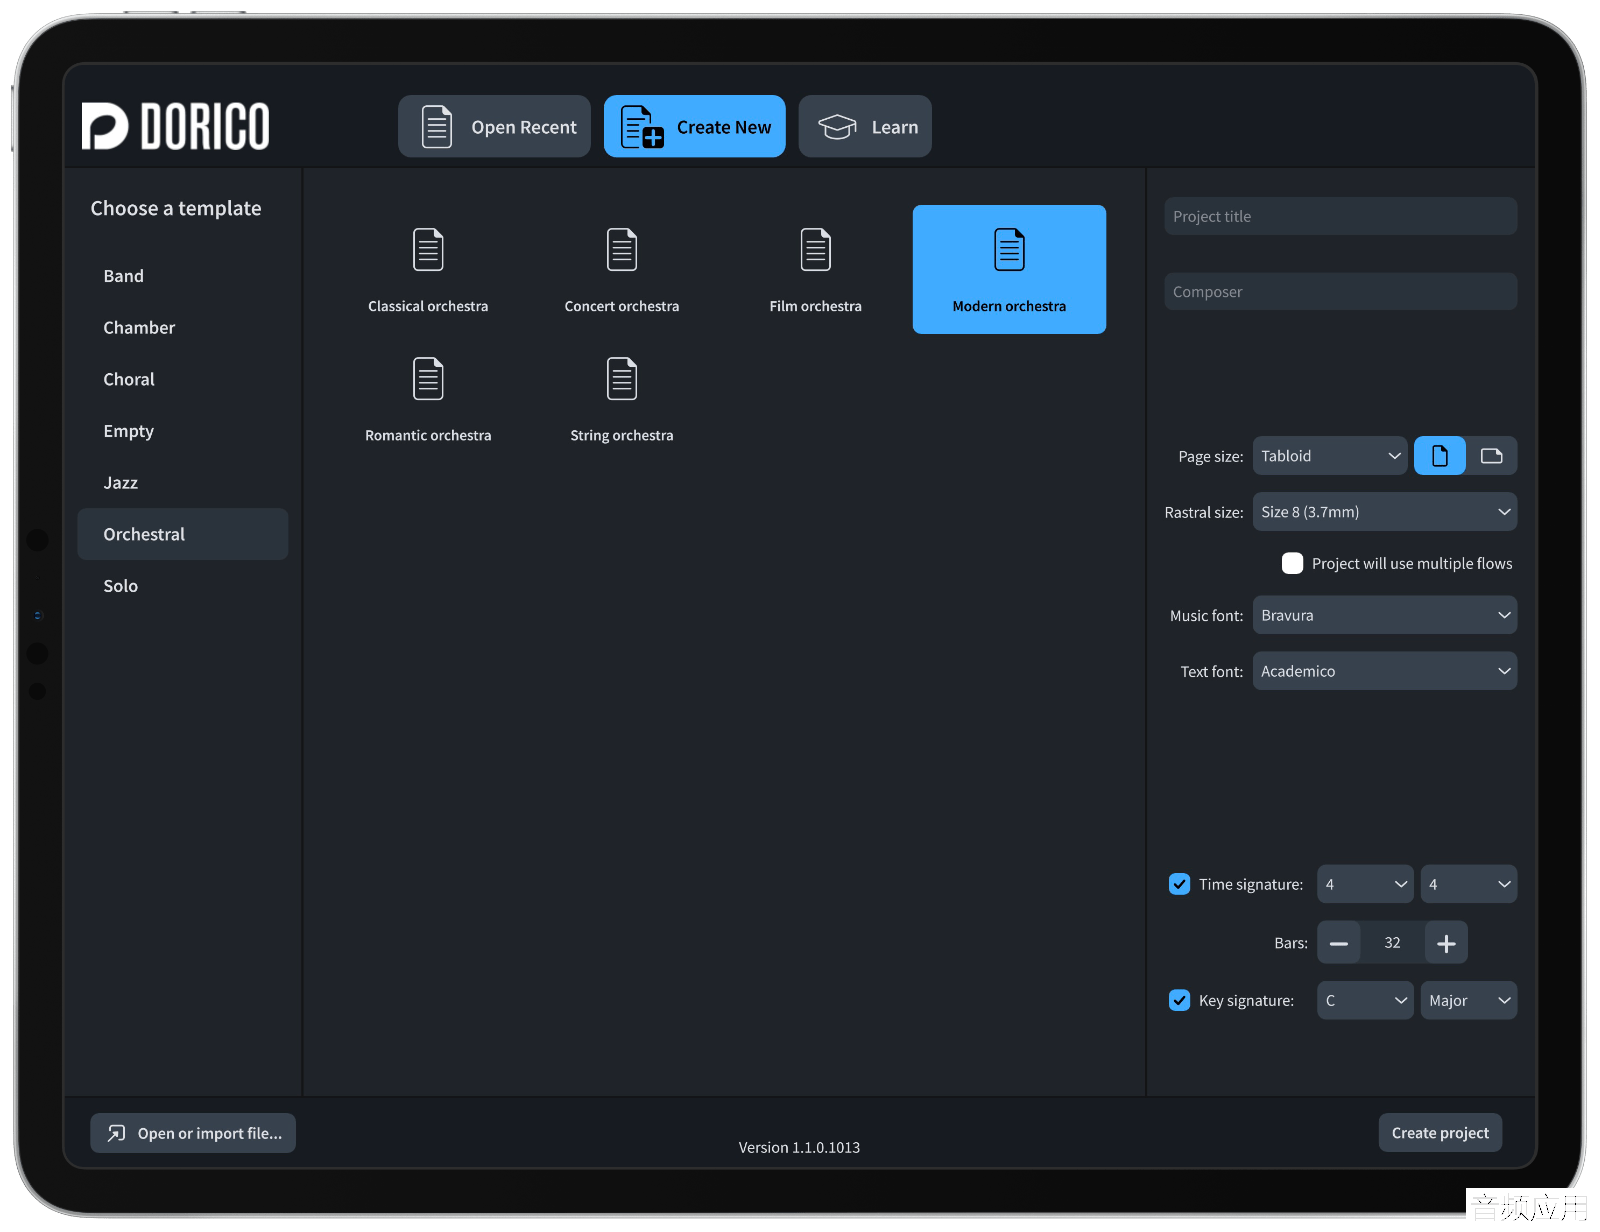The width and height of the screenshot is (1600, 1232).
Task: Open the Text font Academico dropdown
Action: 1384,671
